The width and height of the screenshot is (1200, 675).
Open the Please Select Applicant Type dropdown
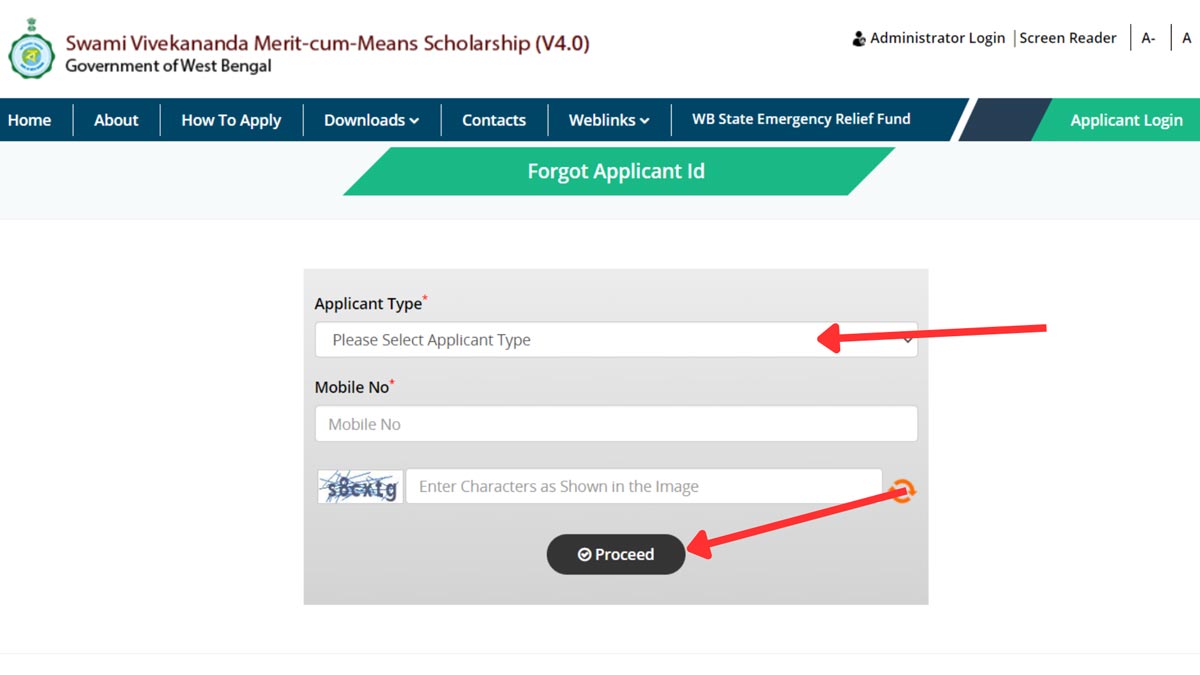[615, 340]
